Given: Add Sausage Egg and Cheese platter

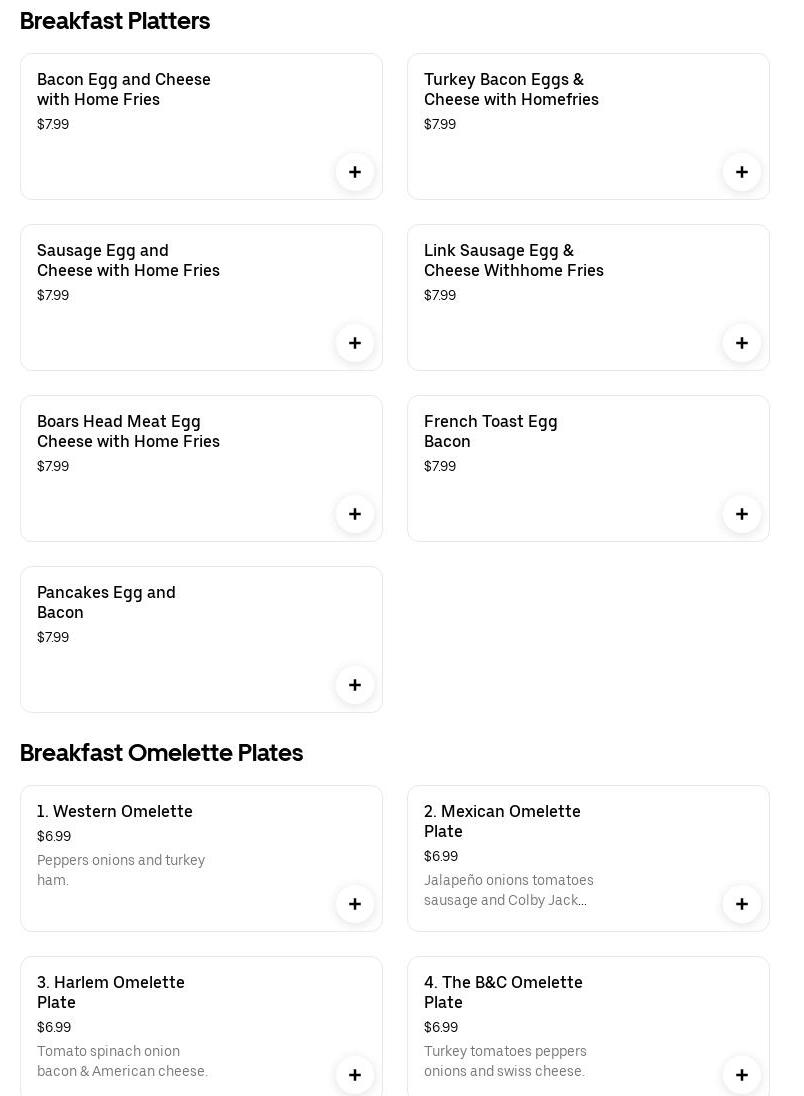Looking at the screenshot, I should [355, 343].
